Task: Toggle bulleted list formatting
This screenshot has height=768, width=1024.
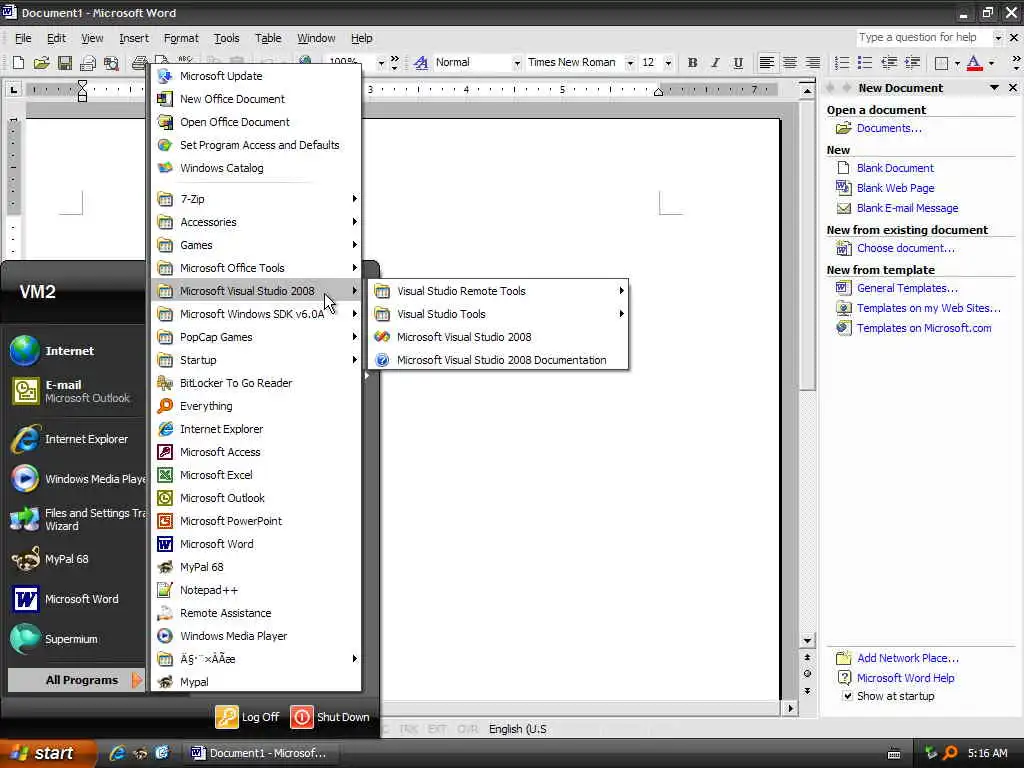Action: tap(865, 63)
